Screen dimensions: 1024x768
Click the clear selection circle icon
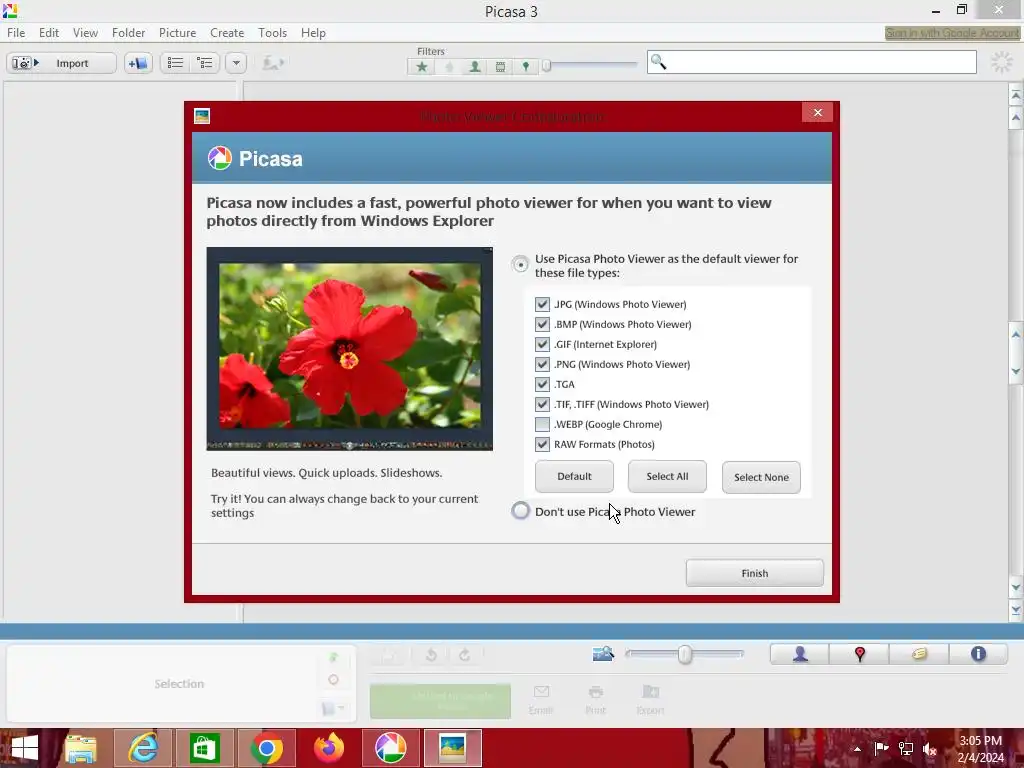[334, 680]
